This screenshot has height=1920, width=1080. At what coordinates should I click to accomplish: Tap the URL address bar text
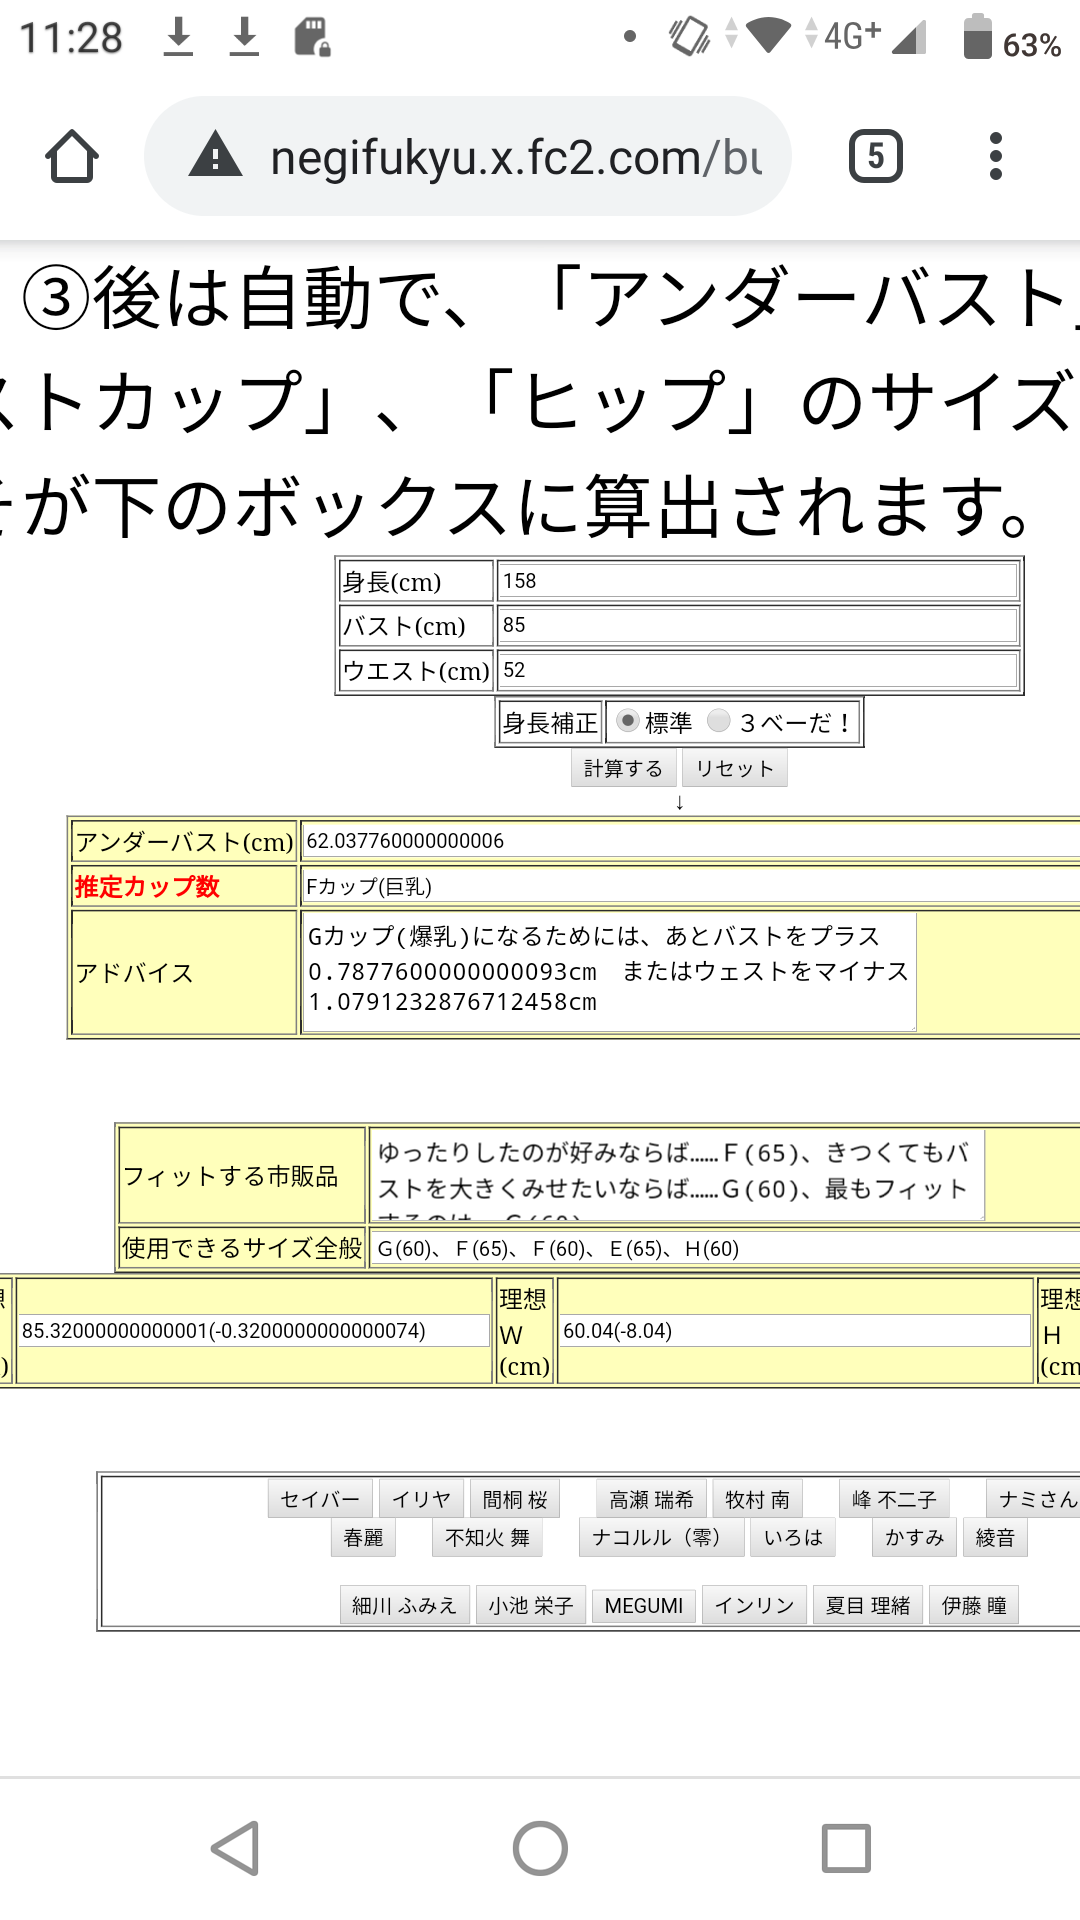pos(515,157)
